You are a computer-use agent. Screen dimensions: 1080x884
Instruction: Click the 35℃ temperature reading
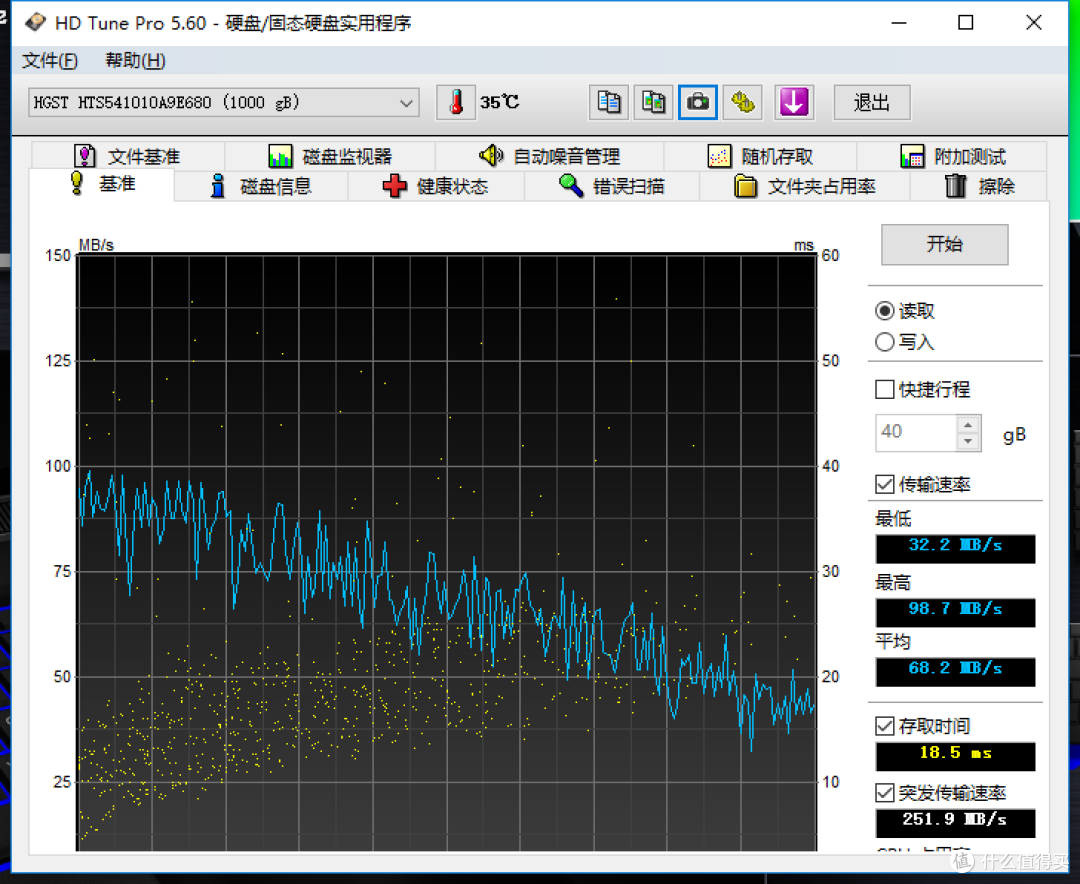tap(499, 103)
